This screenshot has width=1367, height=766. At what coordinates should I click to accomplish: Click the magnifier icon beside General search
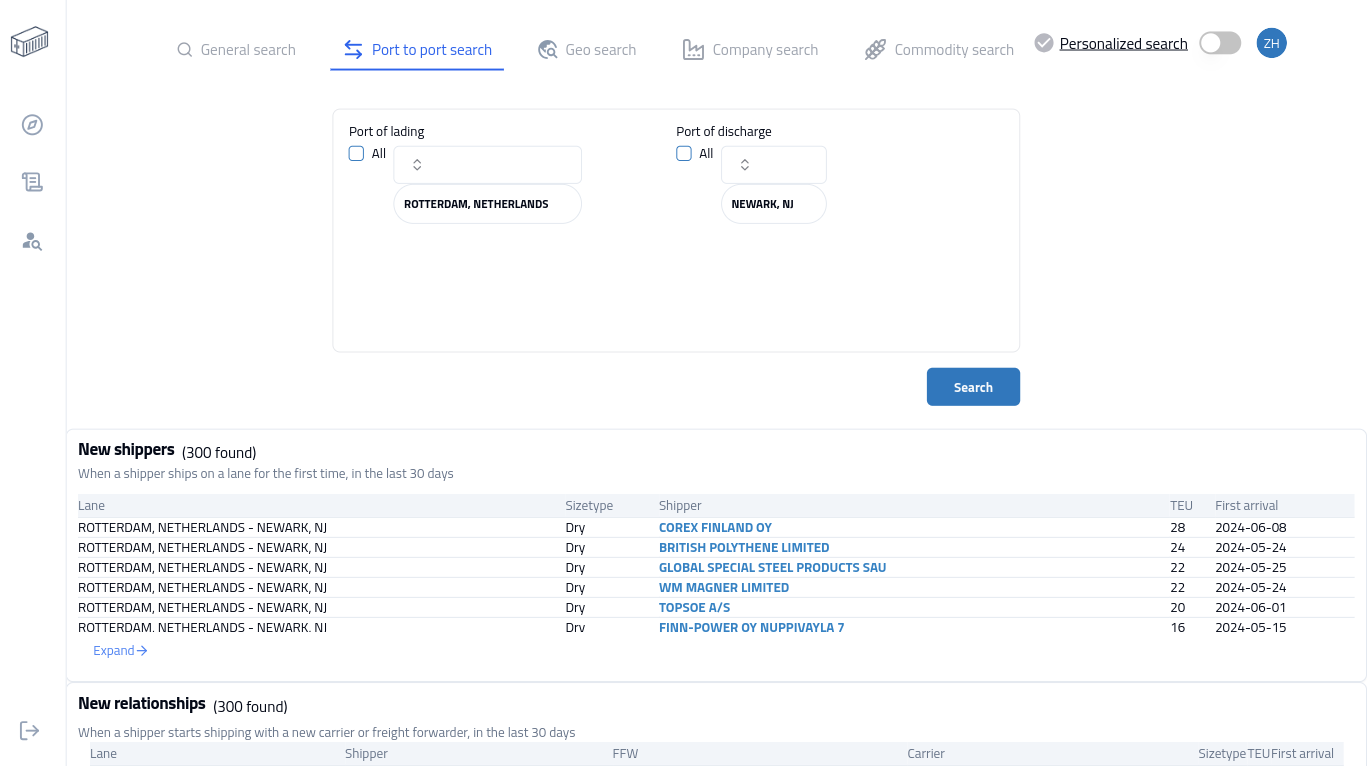pos(184,50)
